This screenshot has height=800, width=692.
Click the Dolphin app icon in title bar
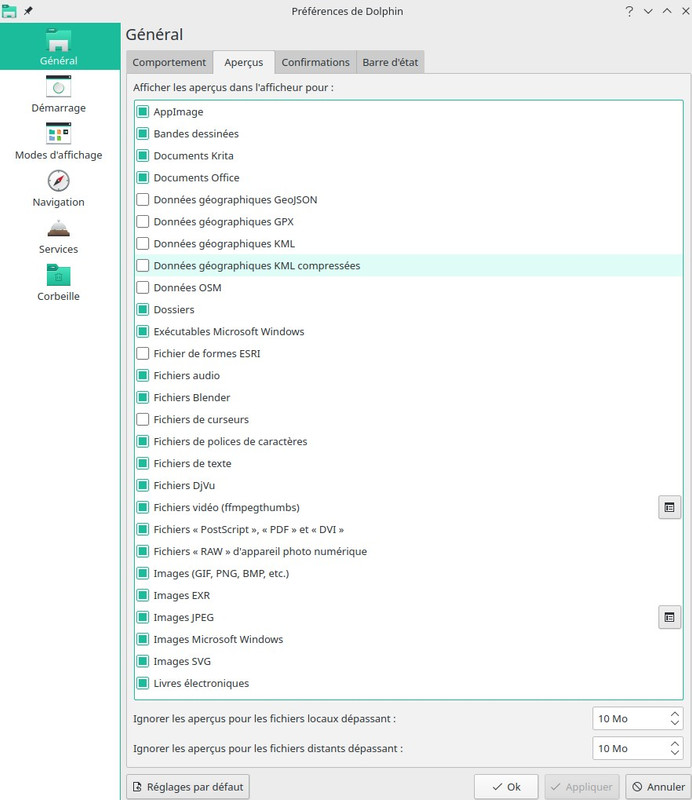9,11
